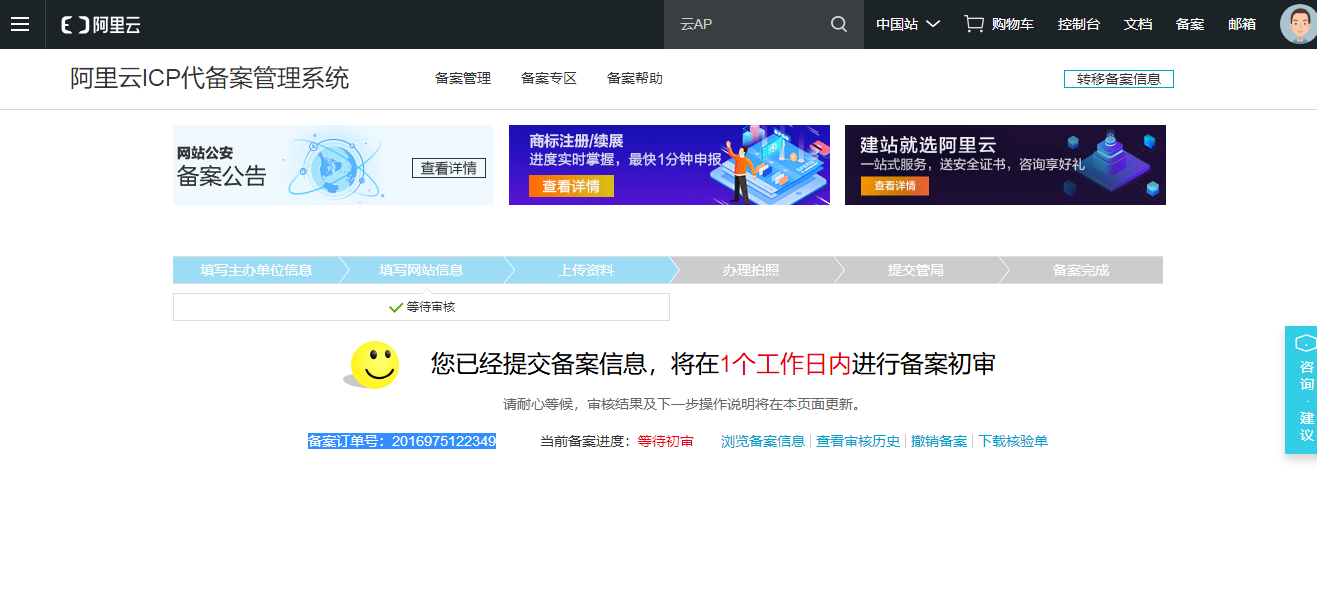Viewport: 1317px width, 603px height.
Task: Select the 办理拍照 progress step
Action: [751, 270]
